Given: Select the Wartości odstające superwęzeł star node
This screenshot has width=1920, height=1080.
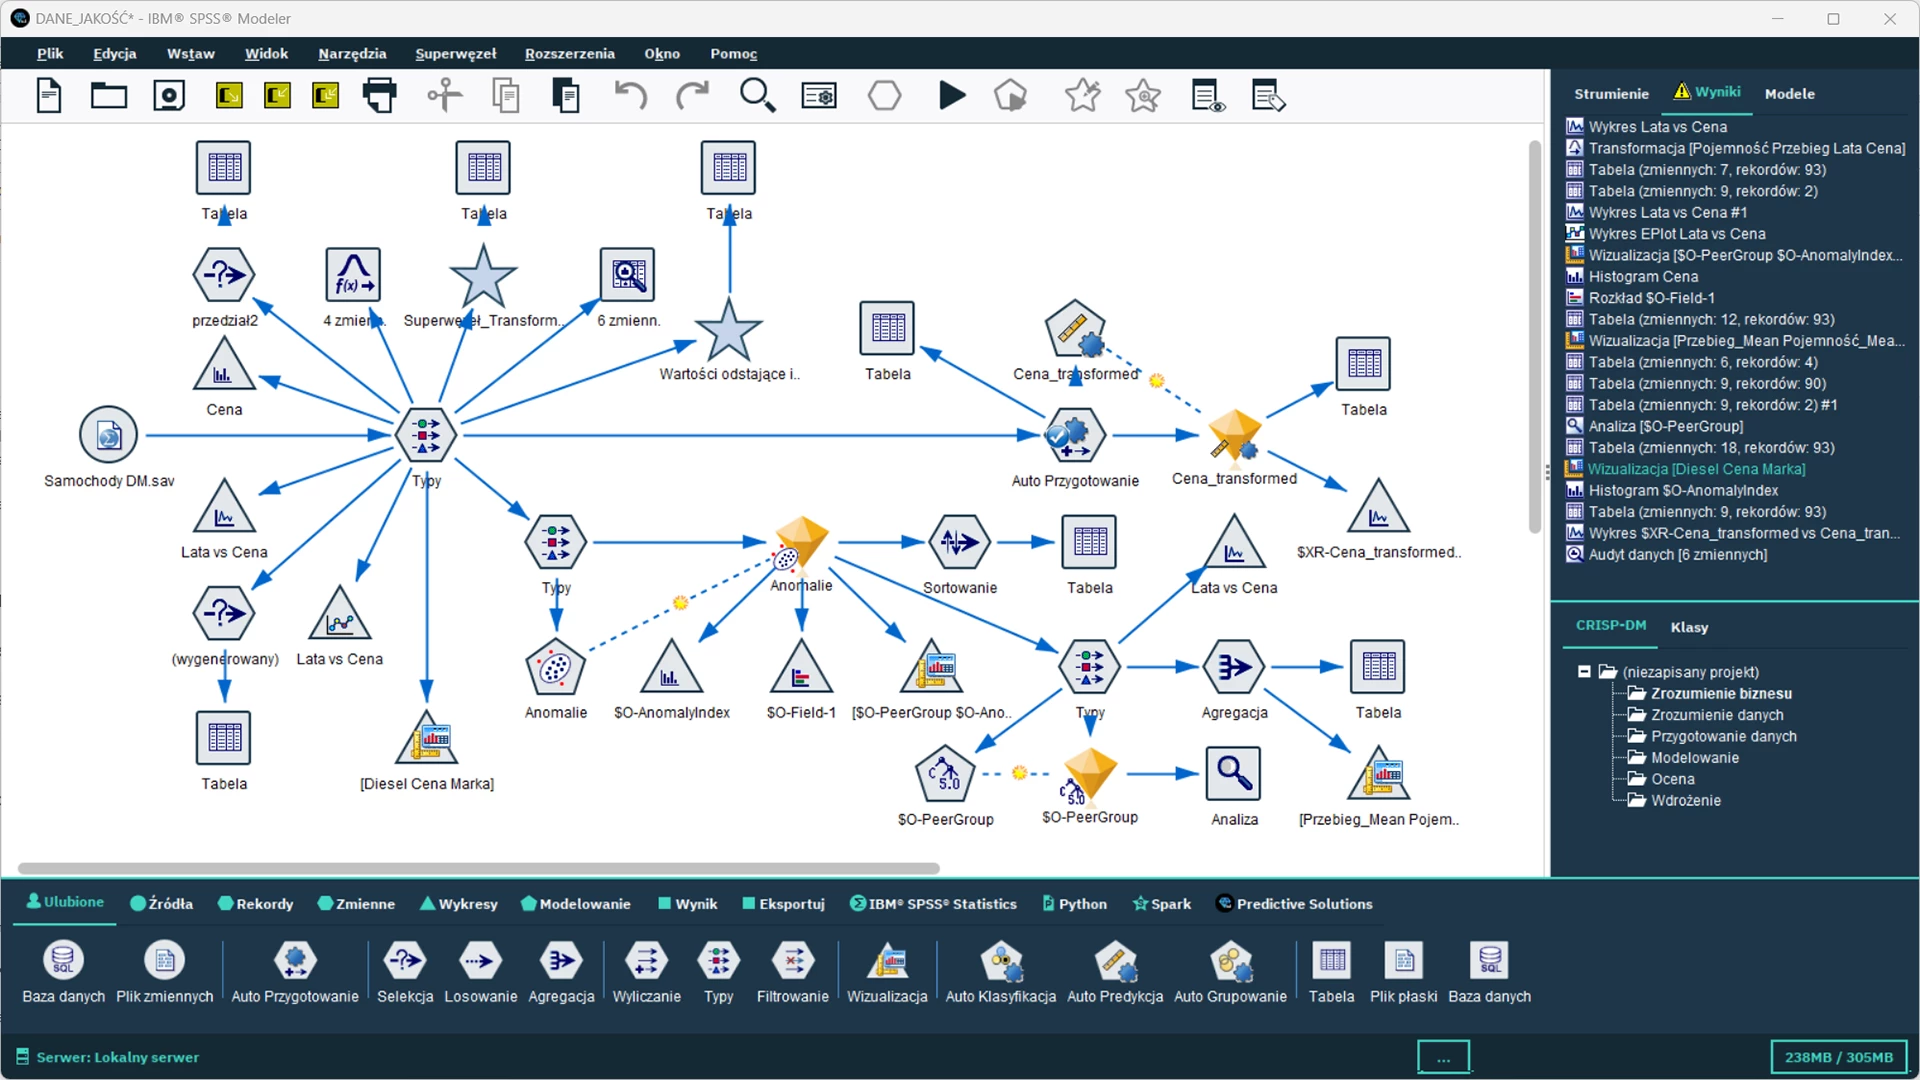Looking at the screenshot, I should coord(729,330).
